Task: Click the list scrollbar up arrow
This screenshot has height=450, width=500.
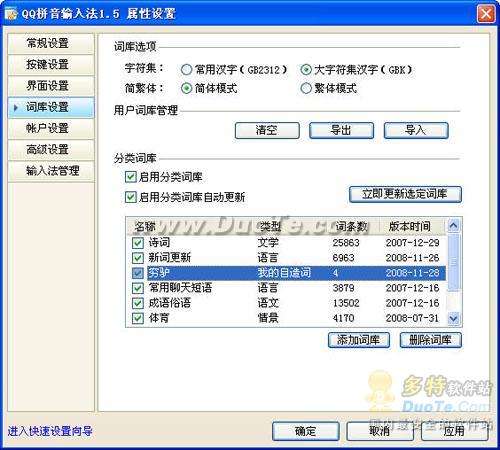Action: pos(454,226)
